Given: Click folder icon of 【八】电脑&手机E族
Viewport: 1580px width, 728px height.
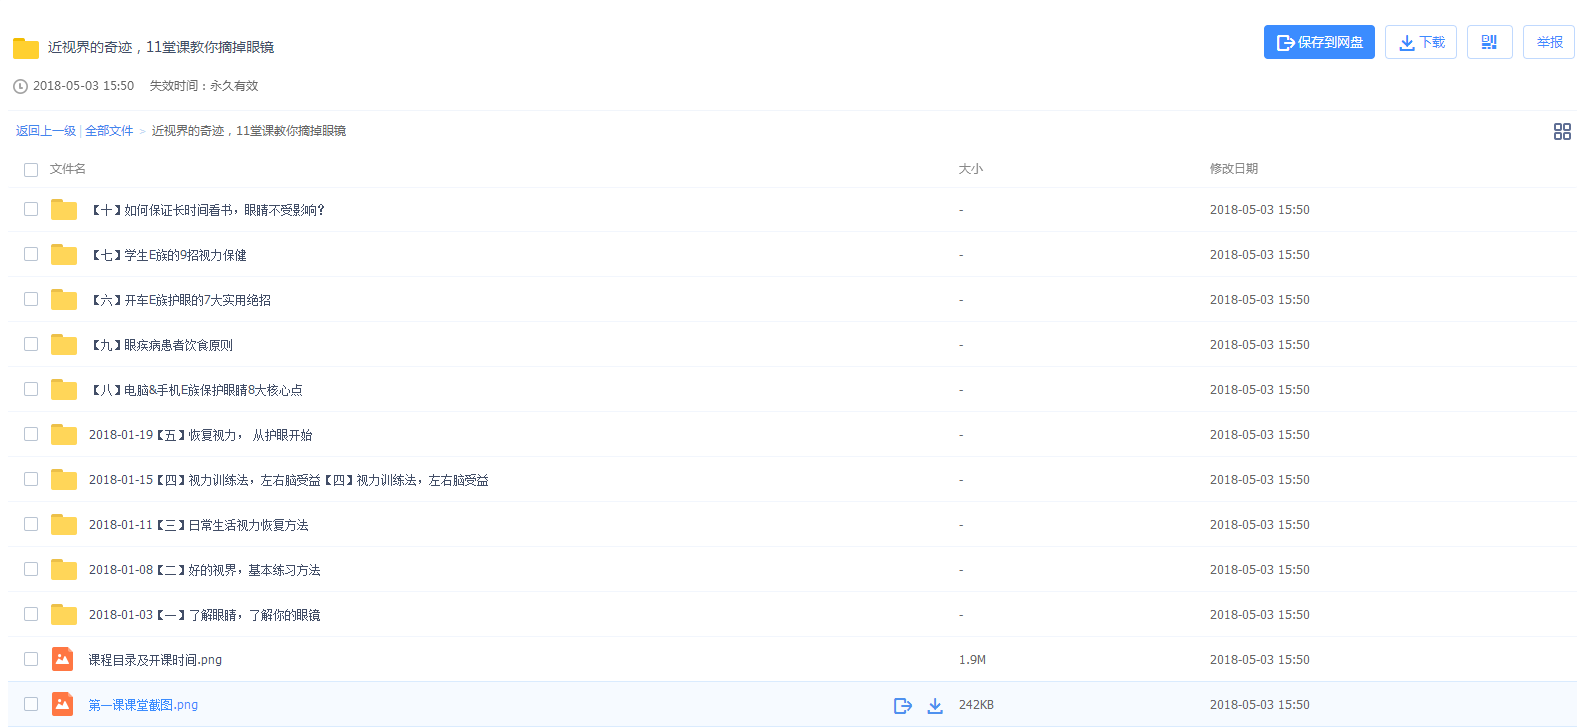Looking at the screenshot, I should coord(64,389).
